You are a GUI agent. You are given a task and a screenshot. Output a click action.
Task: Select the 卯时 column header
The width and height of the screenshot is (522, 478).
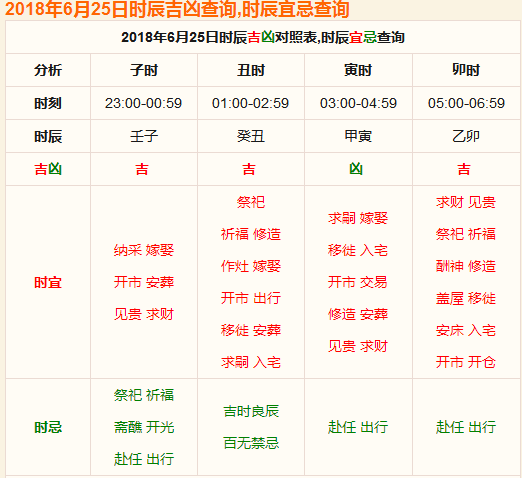coord(466,70)
